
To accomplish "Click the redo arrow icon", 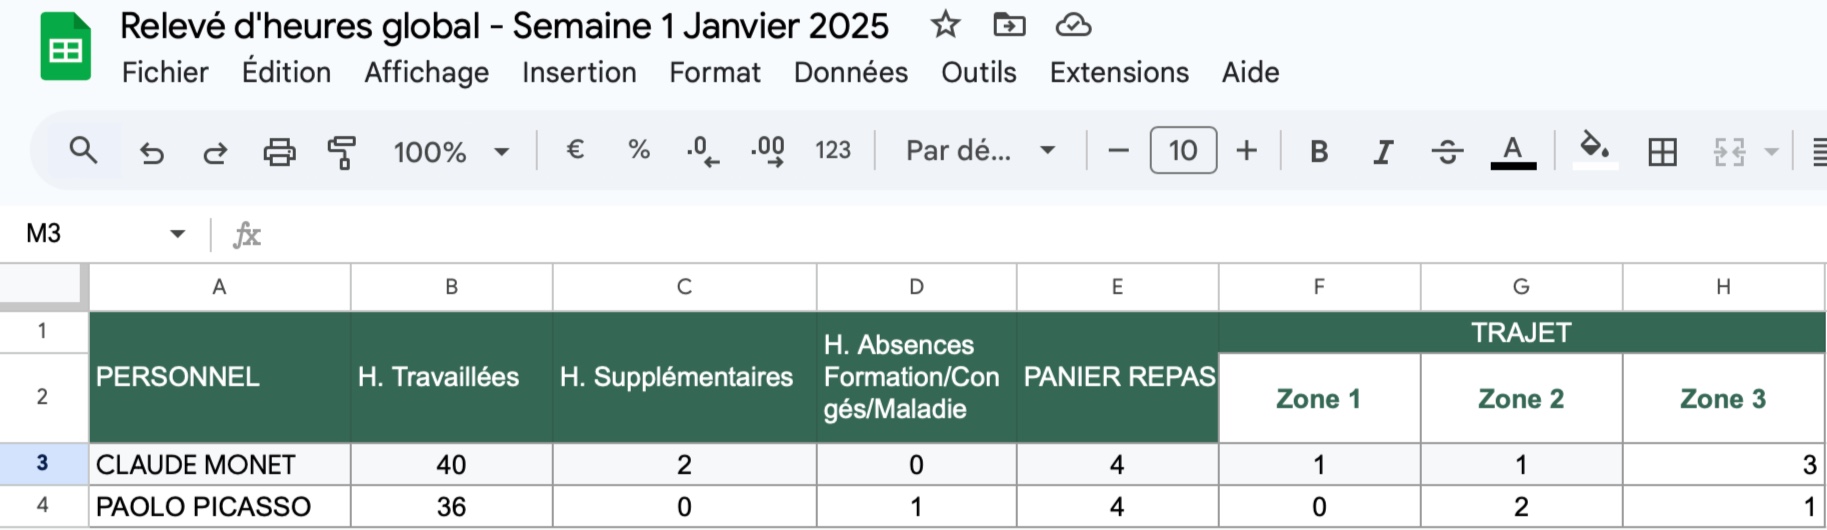I will [x=215, y=152].
